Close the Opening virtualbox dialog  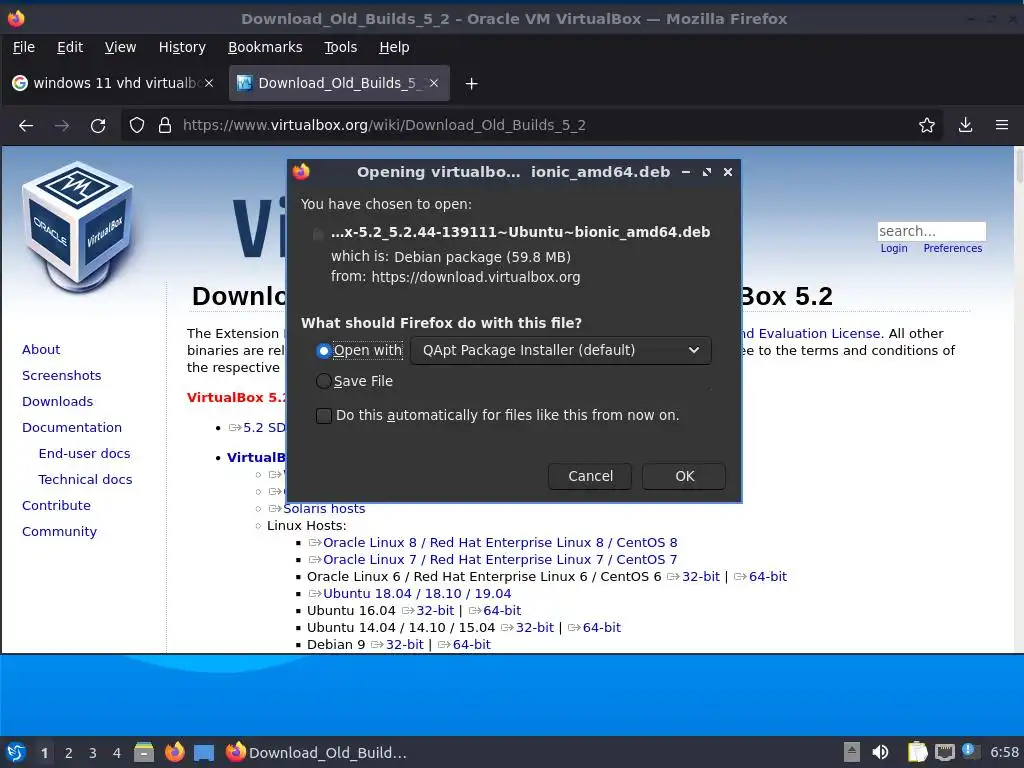(728, 172)
